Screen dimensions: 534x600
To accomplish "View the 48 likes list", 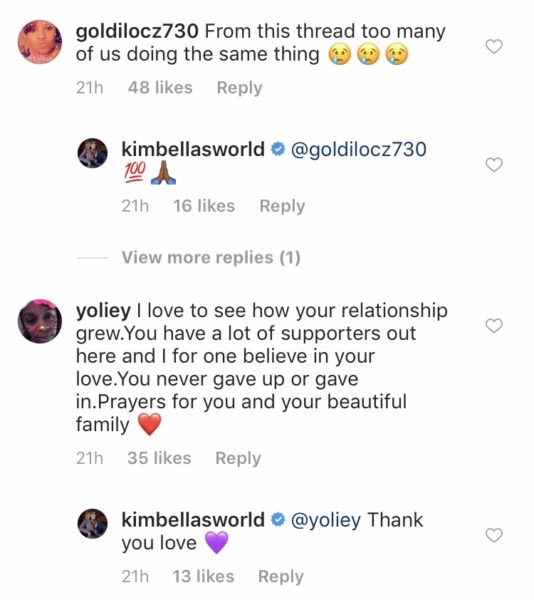I will pyautogui.click(x=160, y=88).
